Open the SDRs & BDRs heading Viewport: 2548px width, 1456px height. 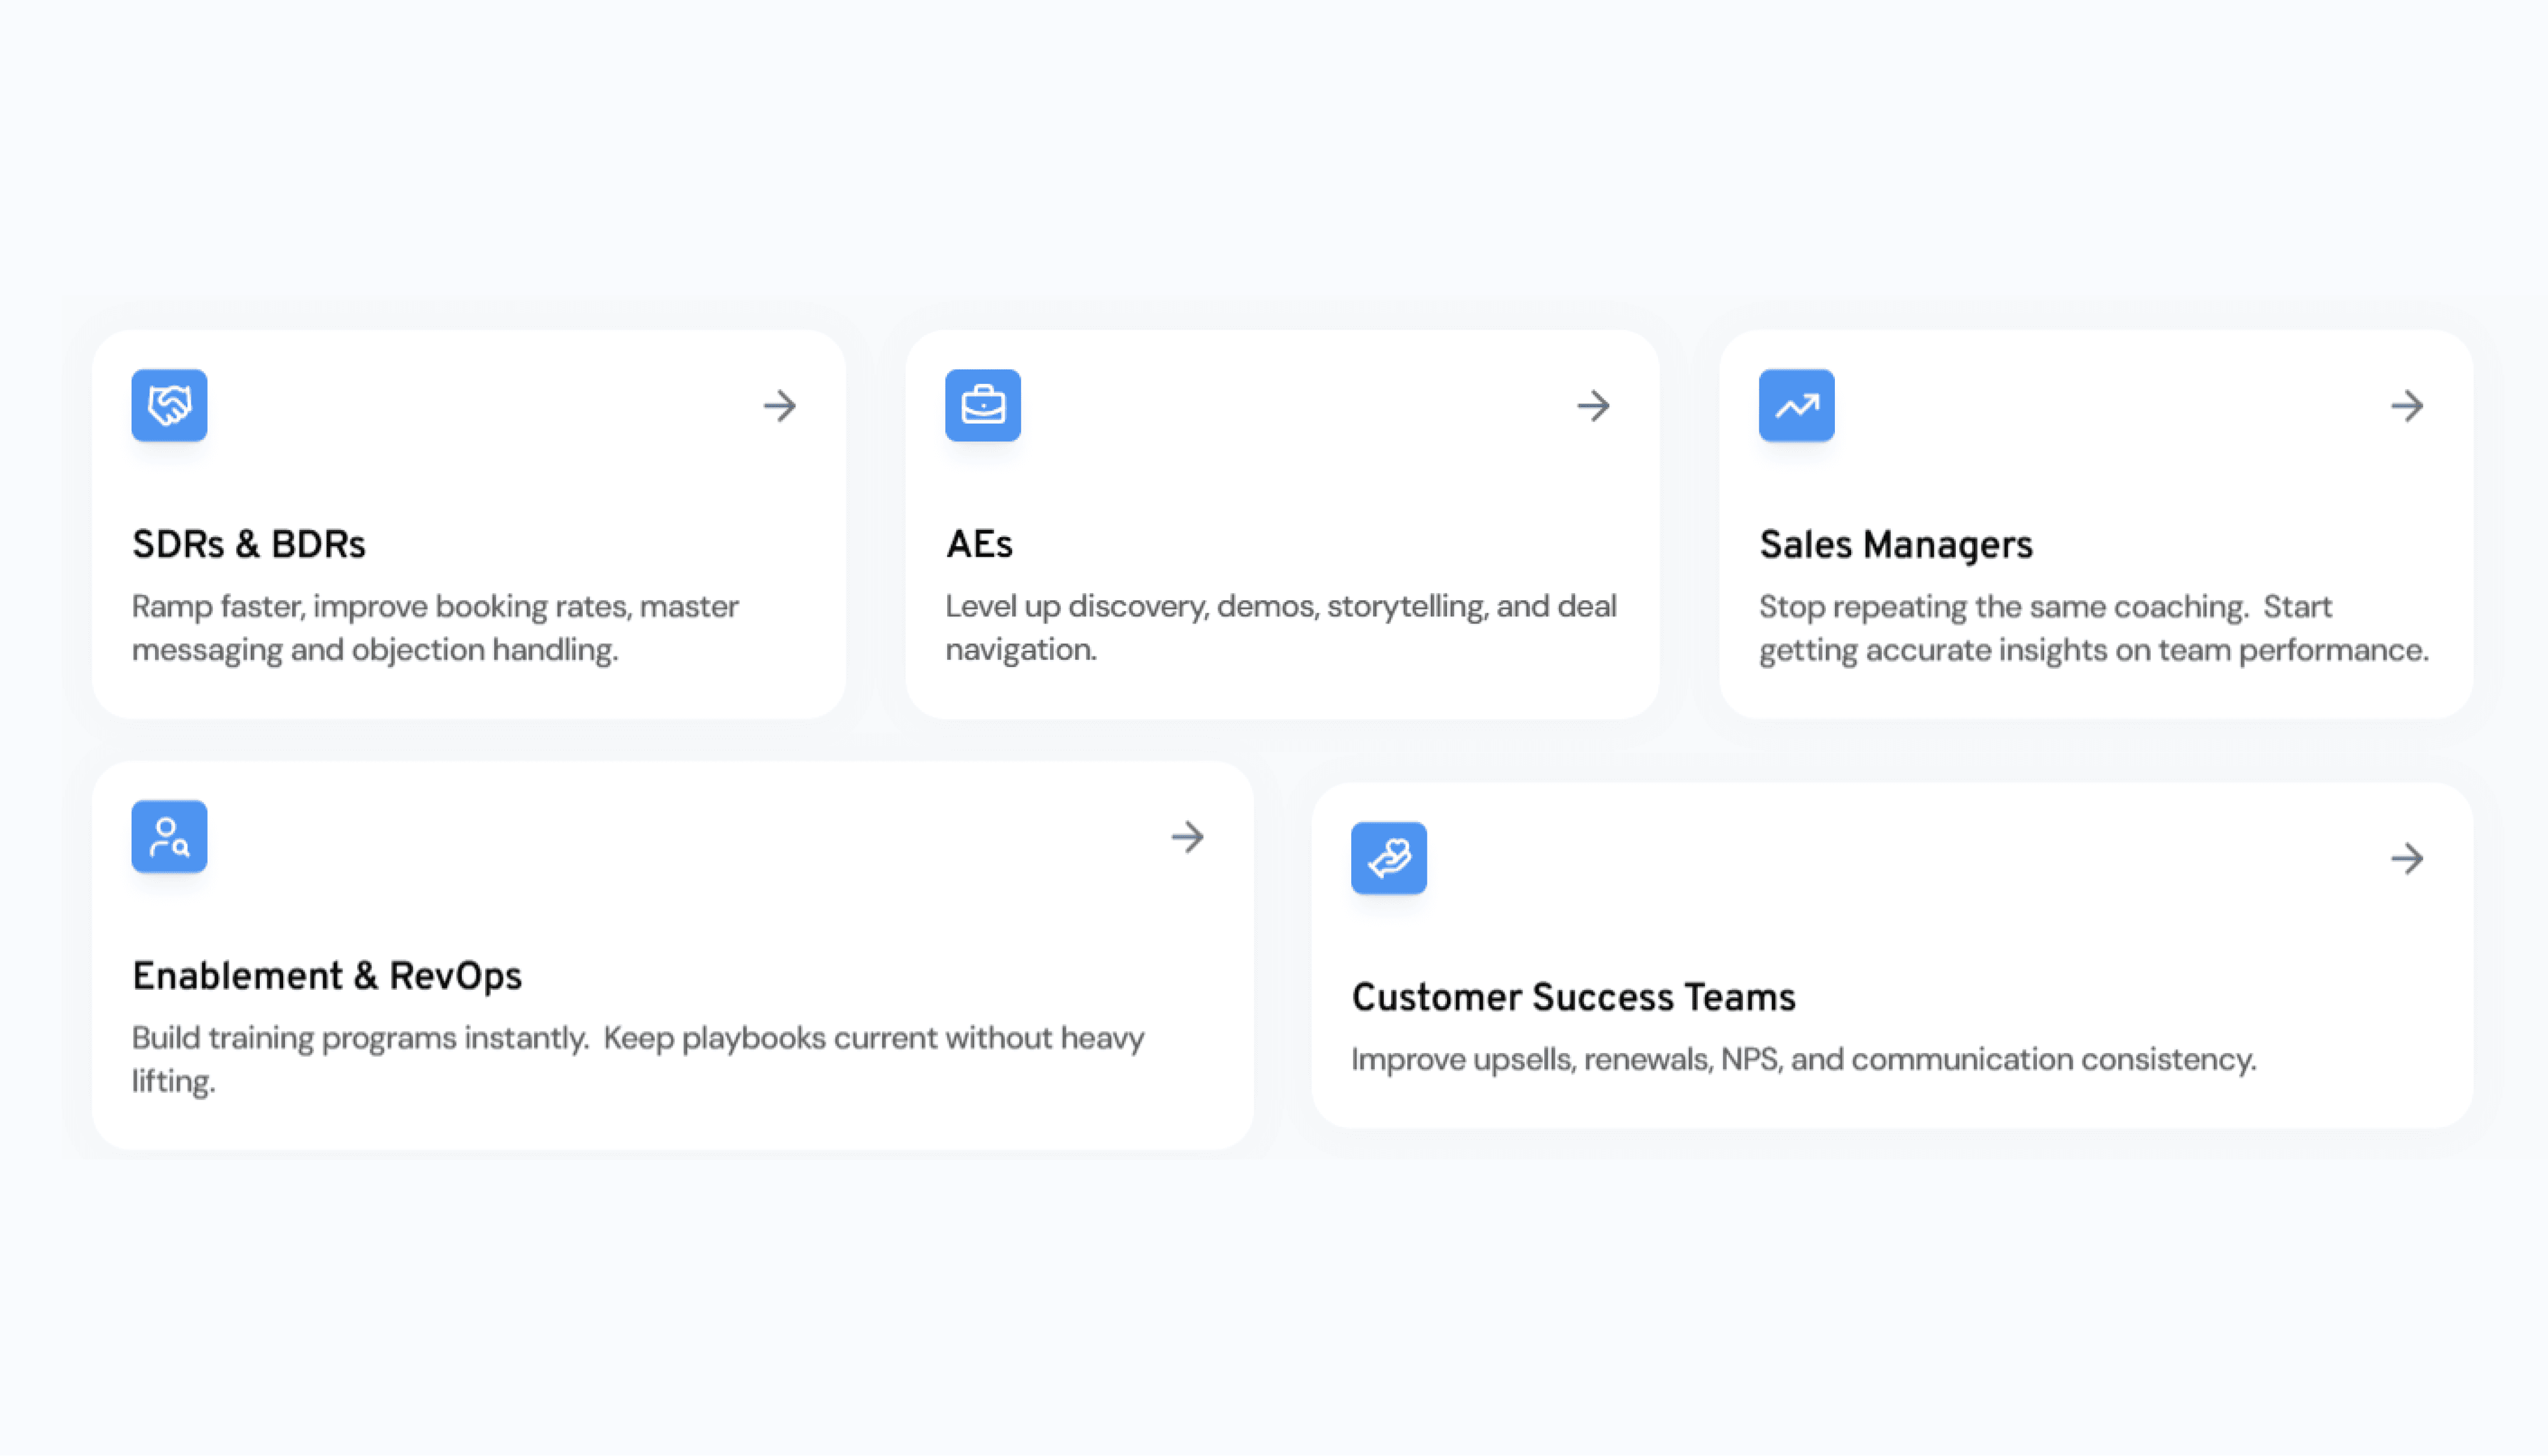tap(249, 544)
